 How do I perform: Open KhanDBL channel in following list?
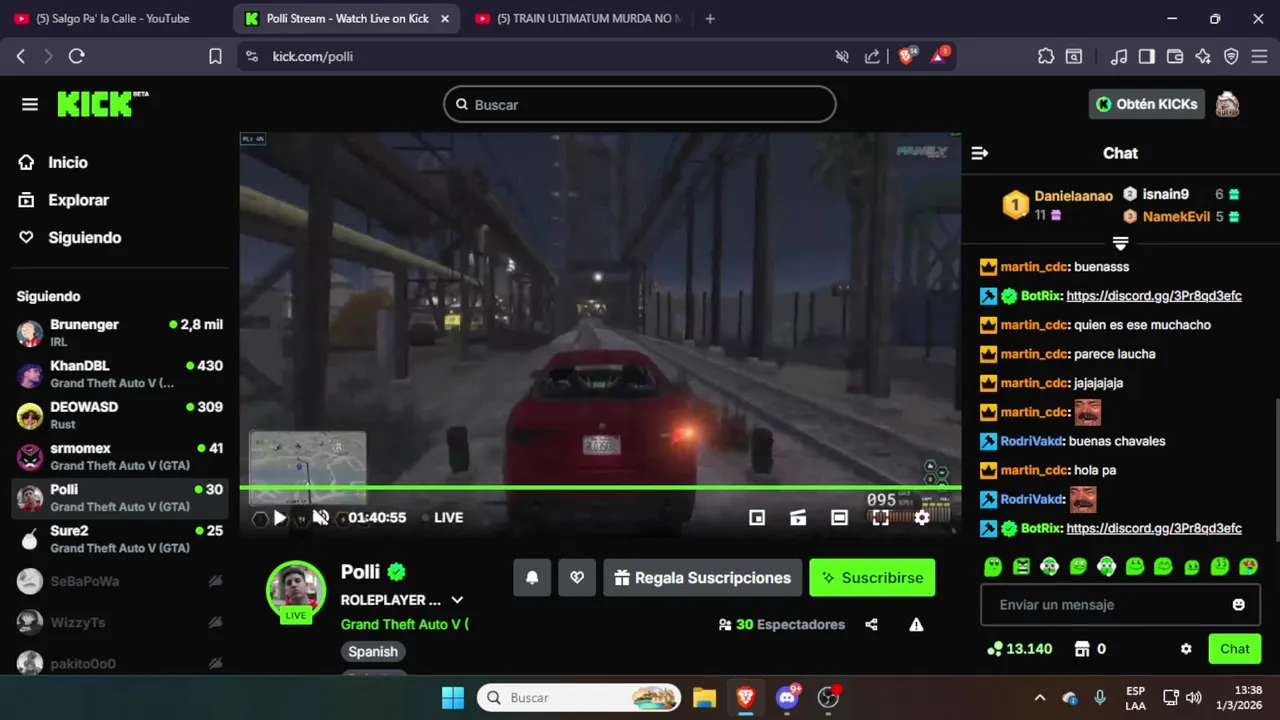click(120, 374)
